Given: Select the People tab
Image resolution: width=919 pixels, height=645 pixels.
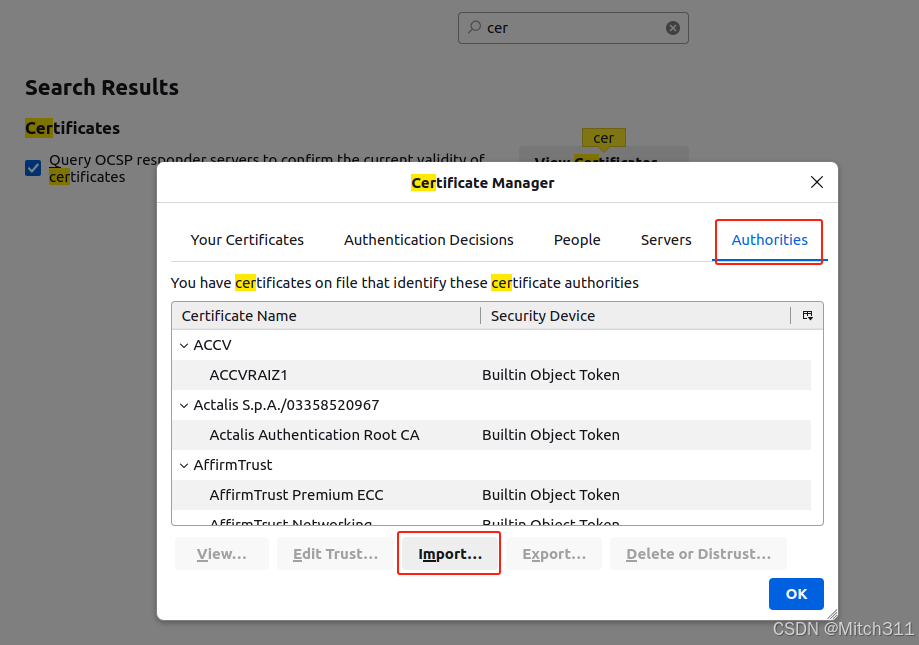Looking at the screenshot, I should click(577, 240).
